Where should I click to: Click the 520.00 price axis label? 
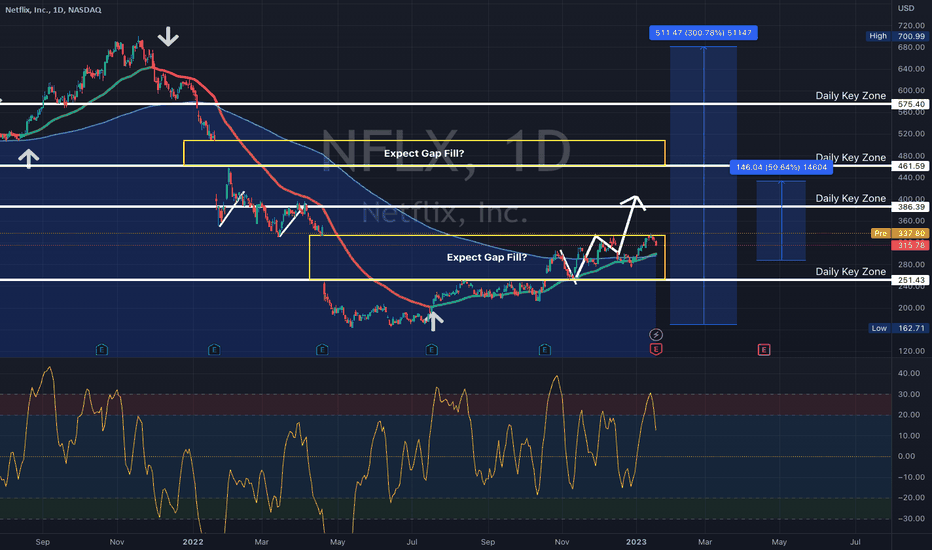tap(911, 134)
